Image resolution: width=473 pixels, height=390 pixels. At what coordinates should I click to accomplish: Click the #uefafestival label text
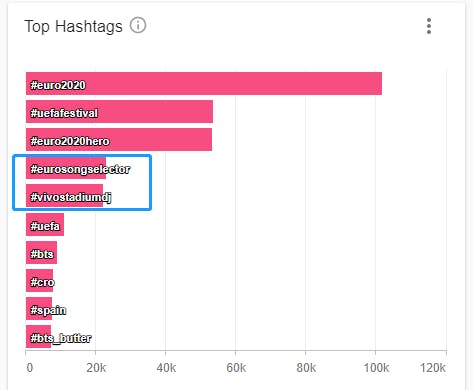(64, 113)
